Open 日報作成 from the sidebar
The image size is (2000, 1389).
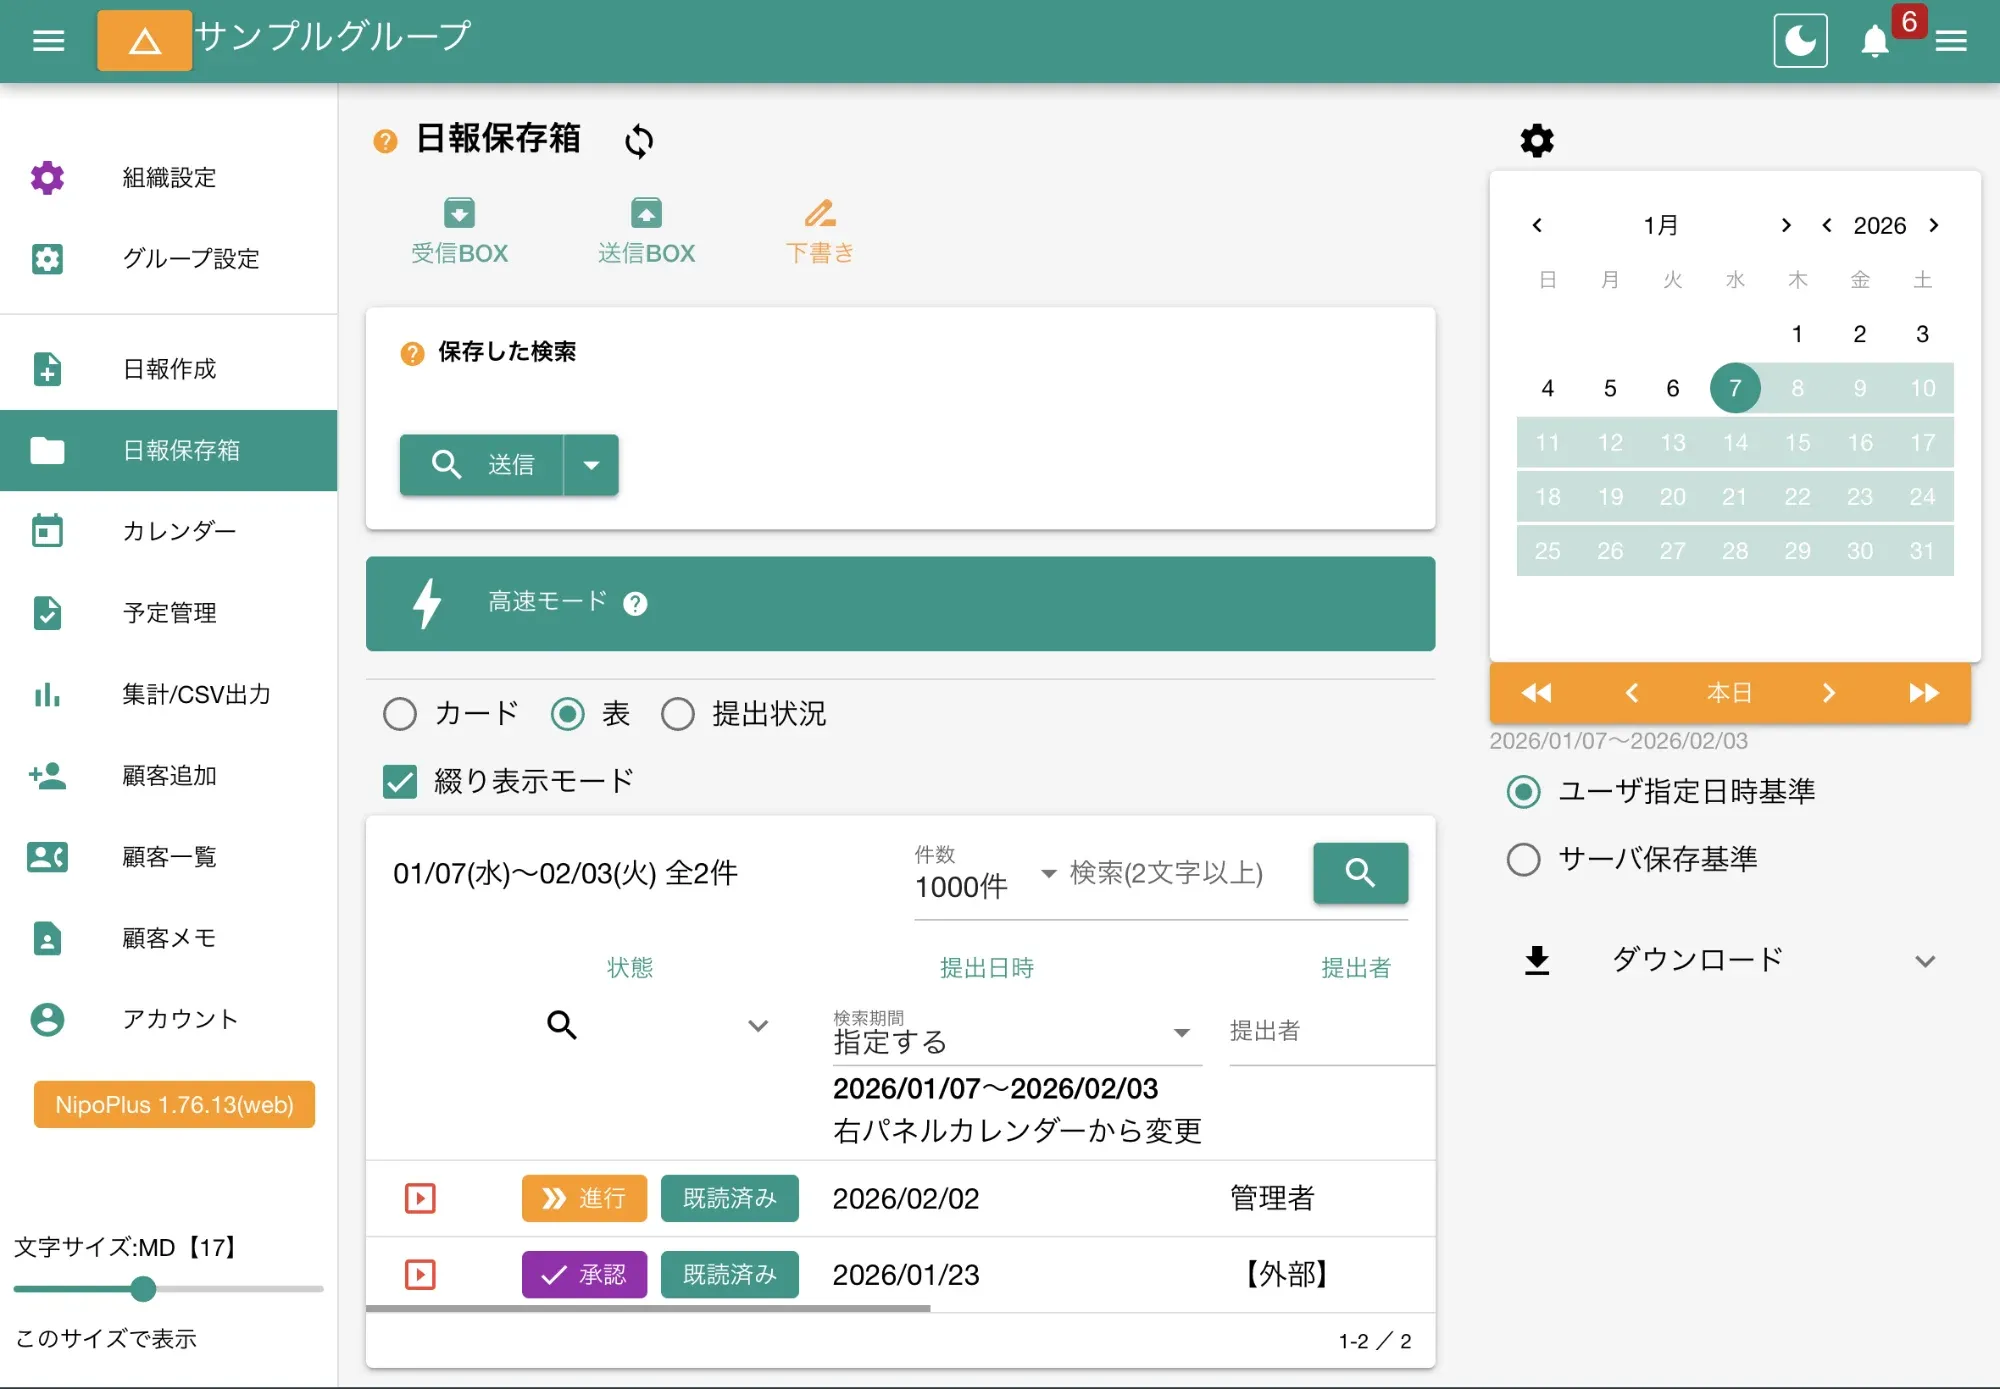pos(166,369)
